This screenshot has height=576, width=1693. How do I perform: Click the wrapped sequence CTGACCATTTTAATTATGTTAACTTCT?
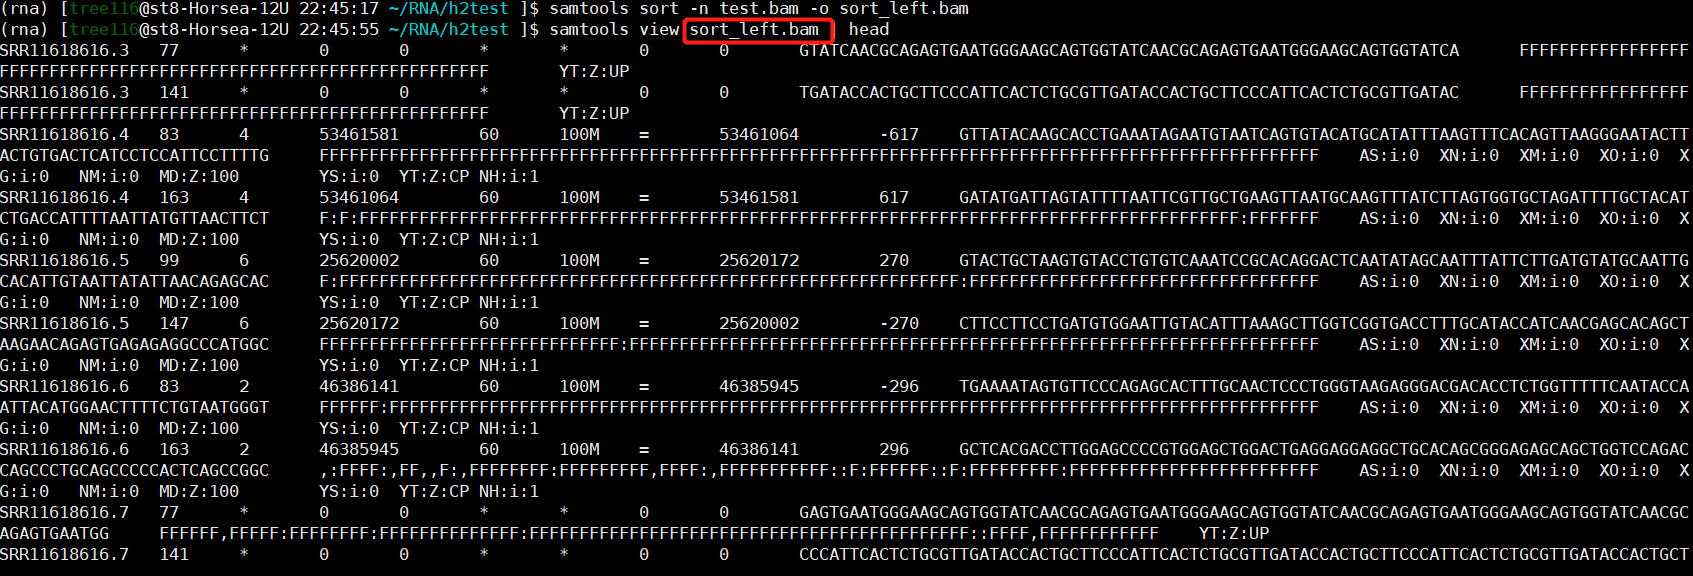pos(135,218)
